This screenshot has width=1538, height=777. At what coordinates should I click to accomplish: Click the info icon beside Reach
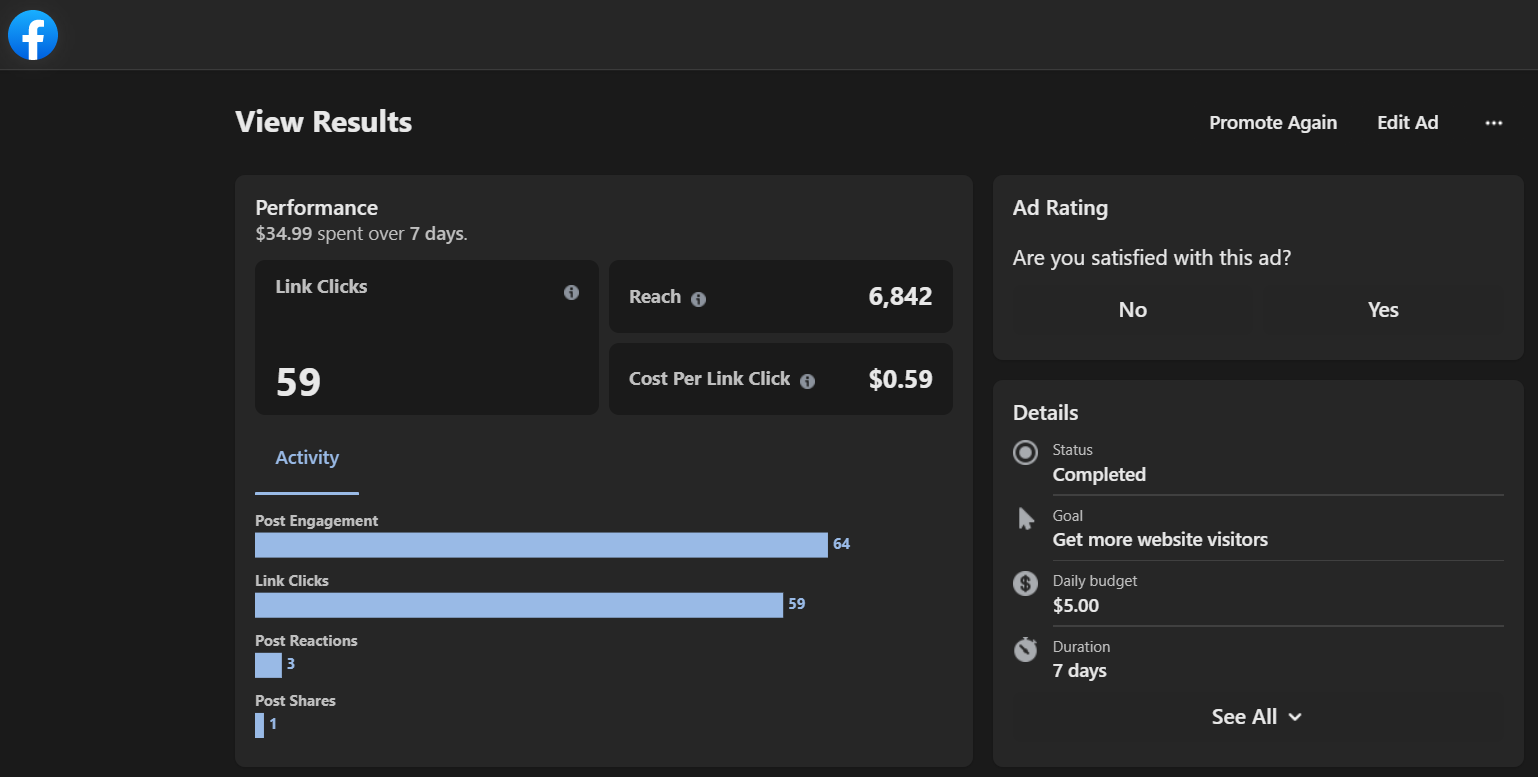coord(698,299)
